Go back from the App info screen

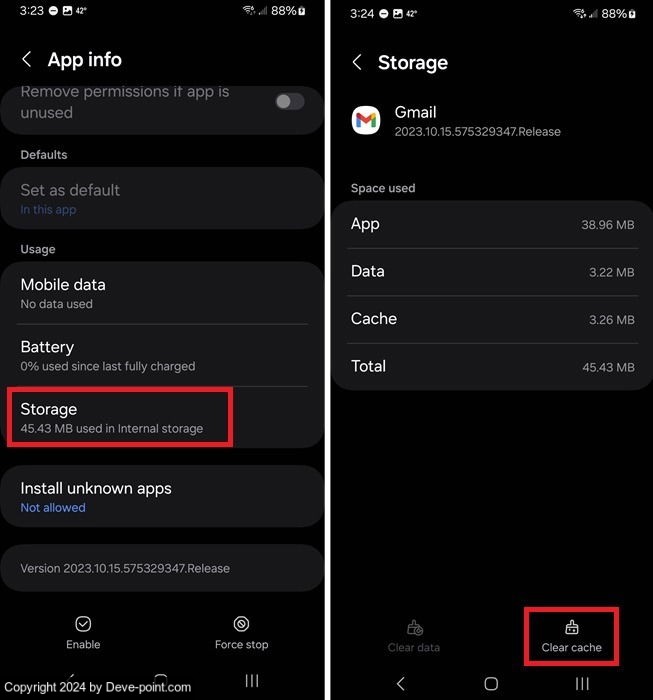(x=27, y=59)
